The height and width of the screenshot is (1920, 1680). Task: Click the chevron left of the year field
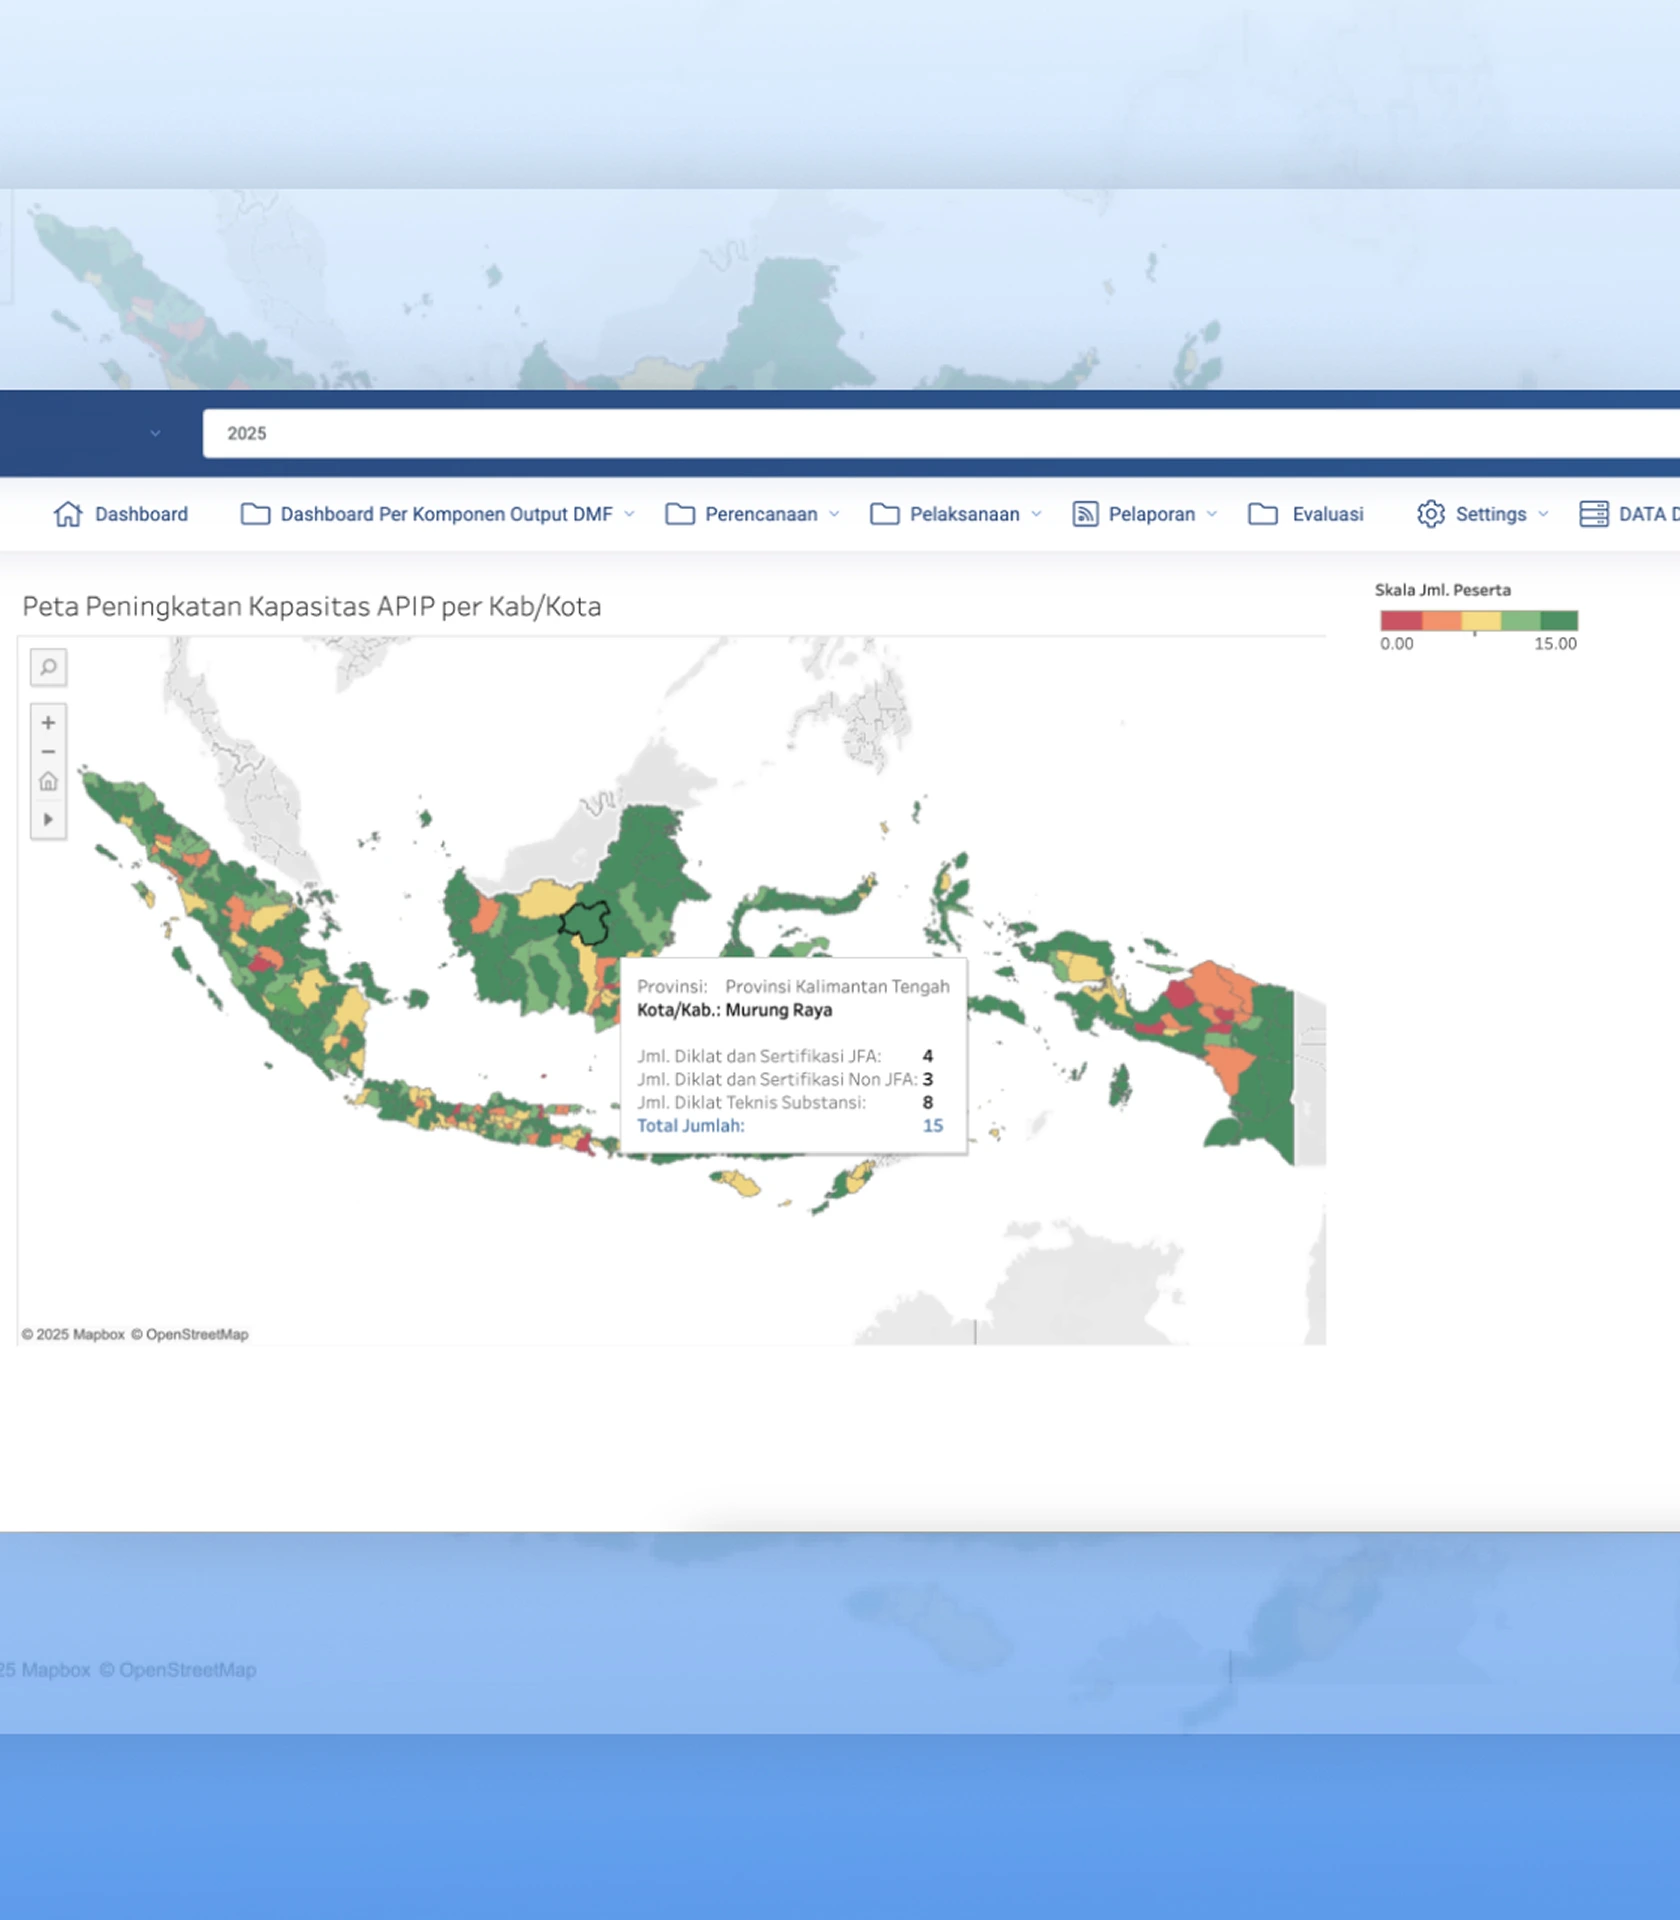(x=155, y=433)
